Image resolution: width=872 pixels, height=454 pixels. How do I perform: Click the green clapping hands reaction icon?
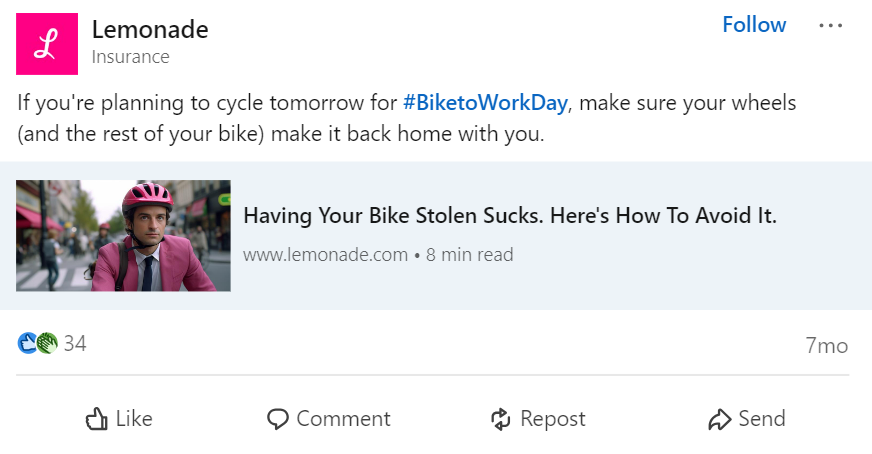pos(48,343)
